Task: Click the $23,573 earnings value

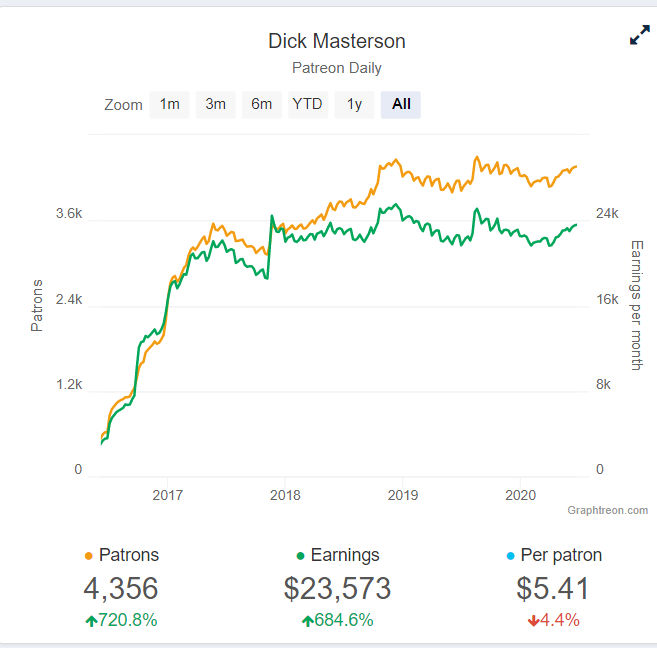Action: [338, 589]
